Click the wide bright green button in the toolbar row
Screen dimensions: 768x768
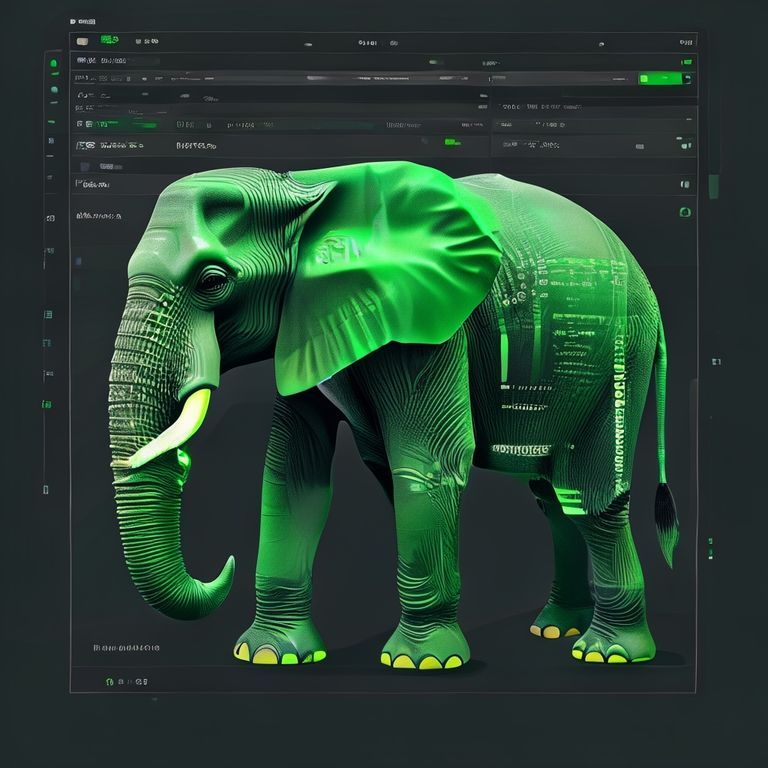tap(660, 78)
